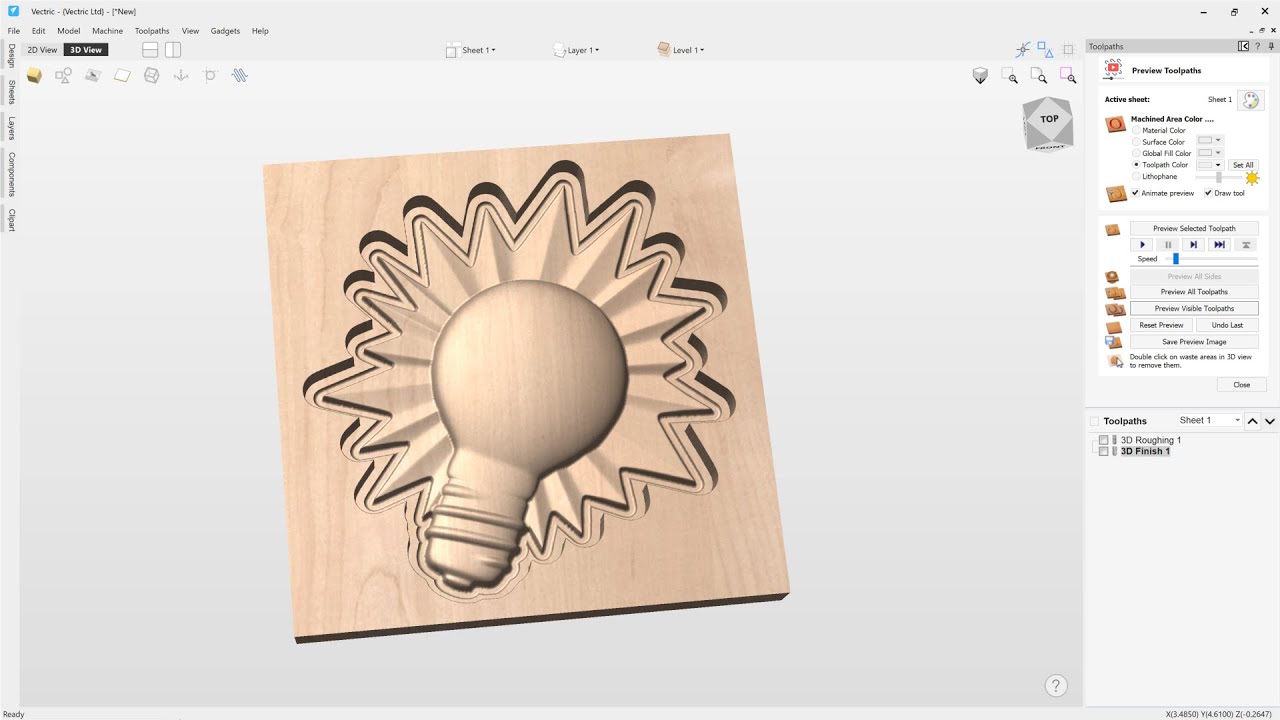
Task: Open the color palette icon beside Sheet 1
Action: coord(1251,100)
